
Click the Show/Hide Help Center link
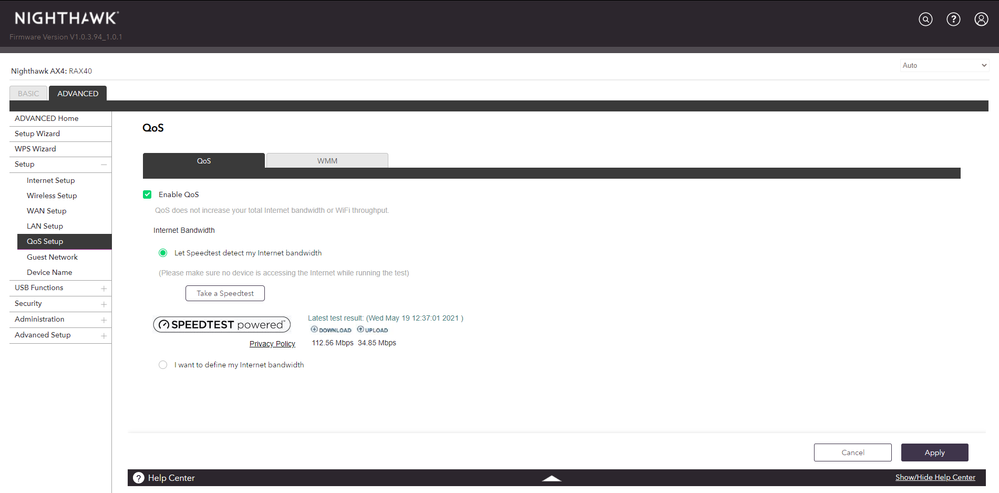[x=935, y=478]
